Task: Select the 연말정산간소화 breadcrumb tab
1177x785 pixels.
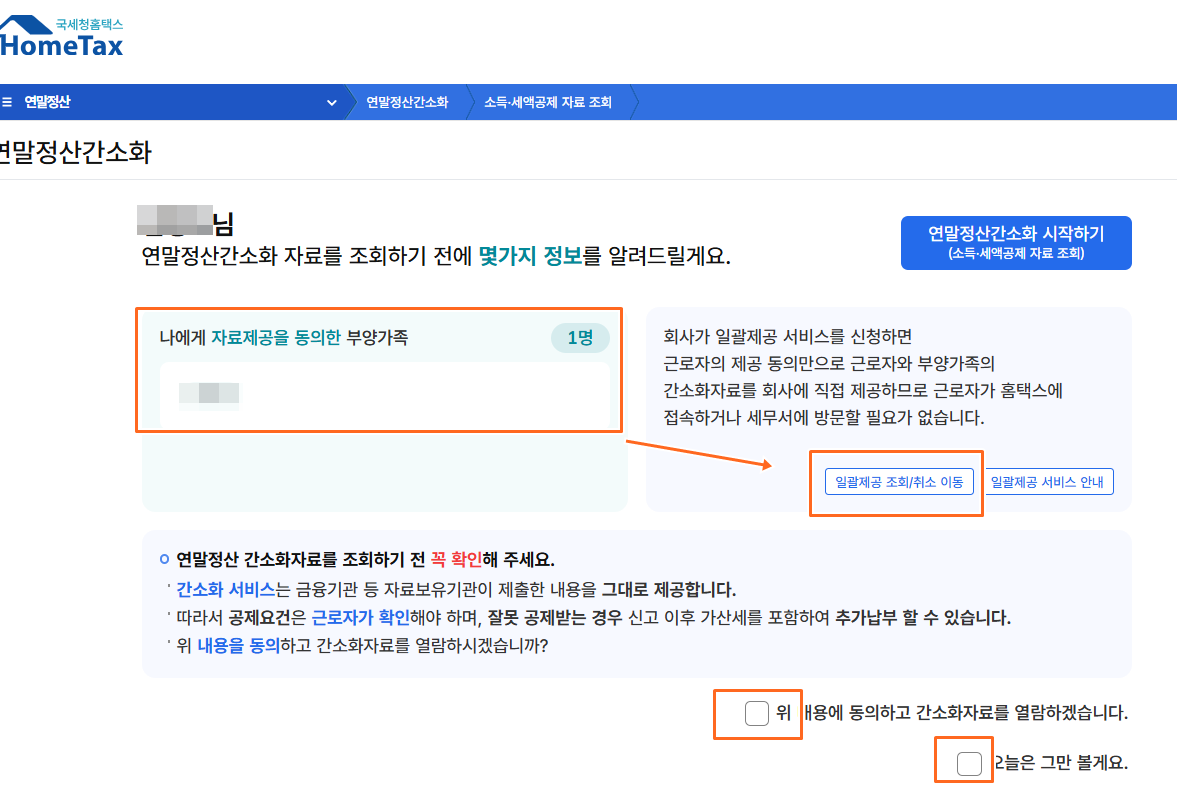Action: point(408,101)
